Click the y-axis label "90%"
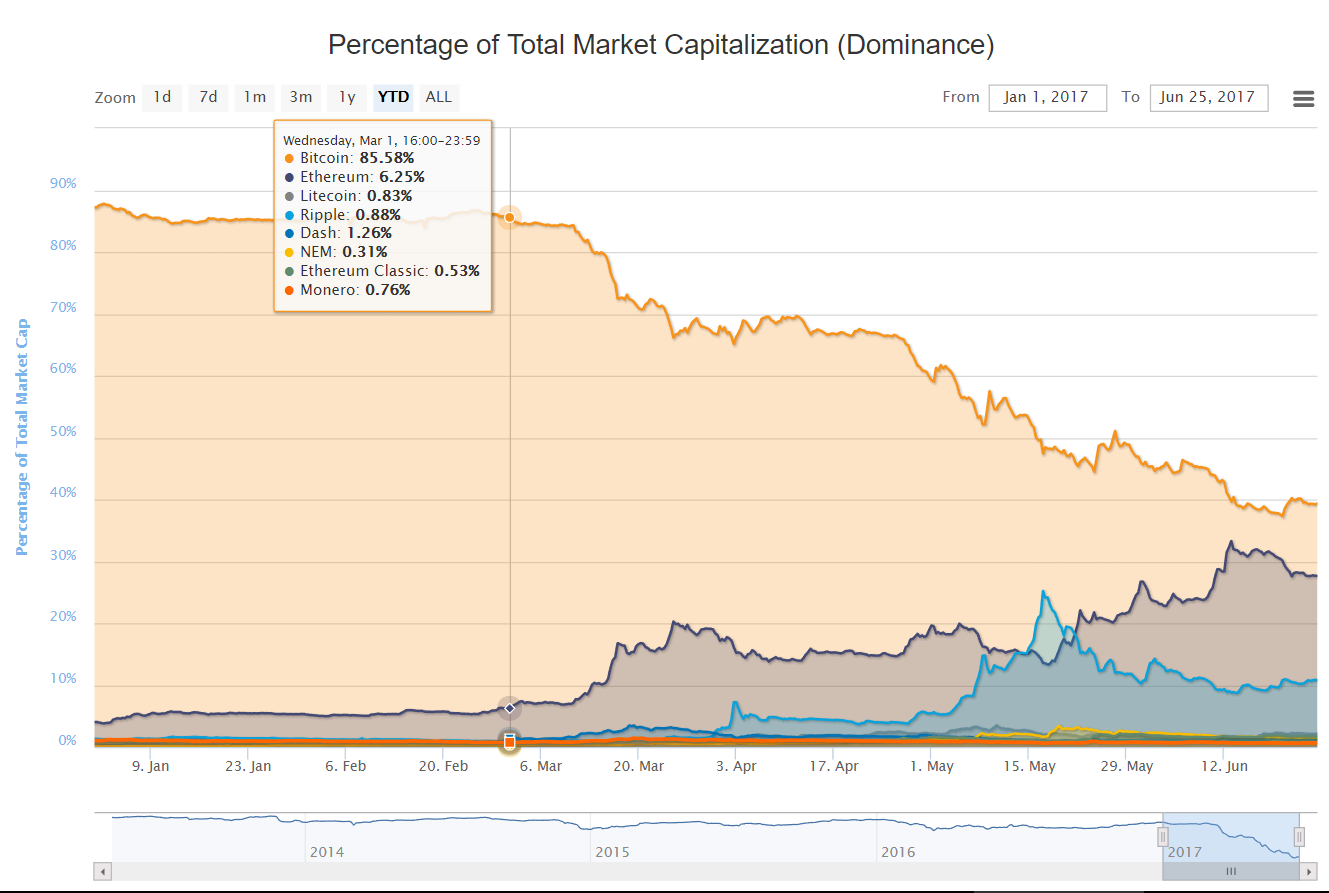1329x893 pixels. point(63,184)
